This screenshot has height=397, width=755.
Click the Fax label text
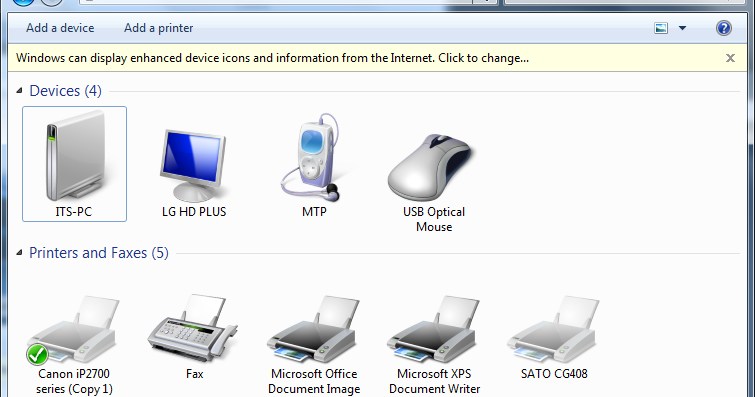click(x=195, y=373)
